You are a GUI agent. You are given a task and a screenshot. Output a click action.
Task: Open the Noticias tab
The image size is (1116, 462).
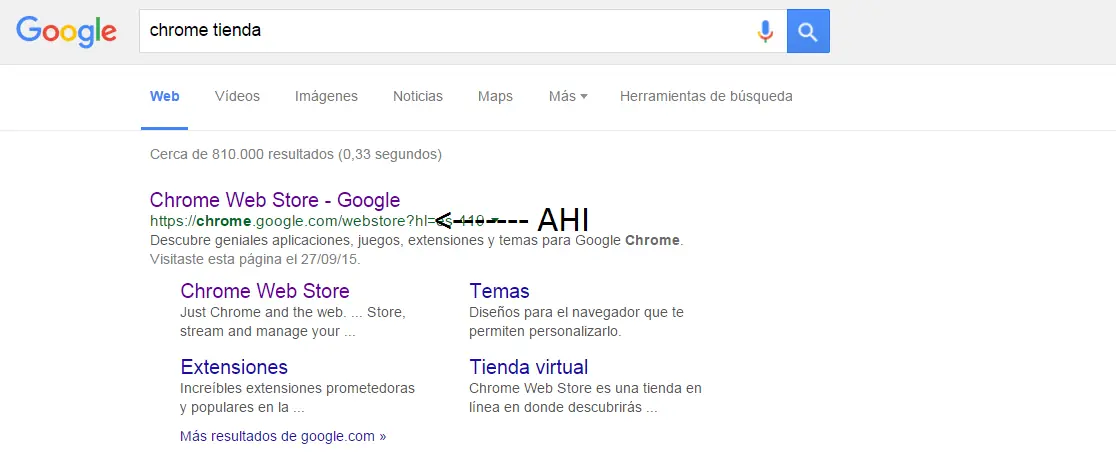pos(418,96)
